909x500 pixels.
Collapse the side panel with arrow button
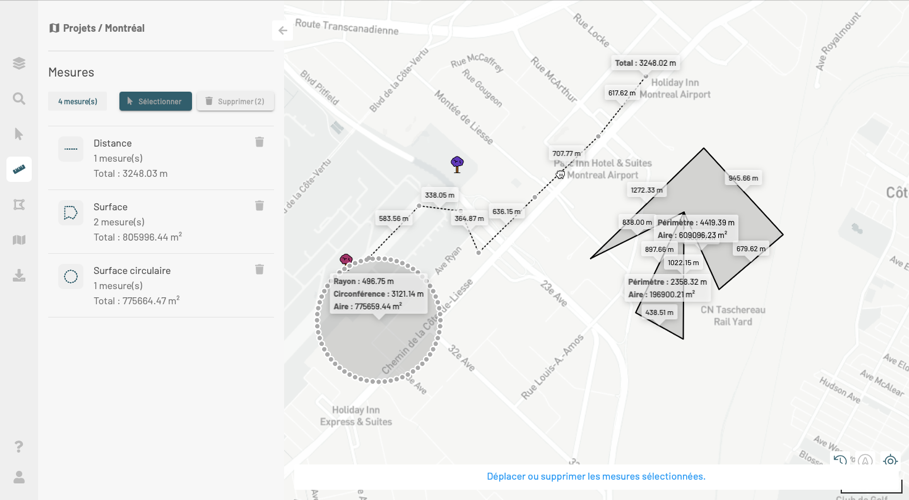tap(283, 31)
